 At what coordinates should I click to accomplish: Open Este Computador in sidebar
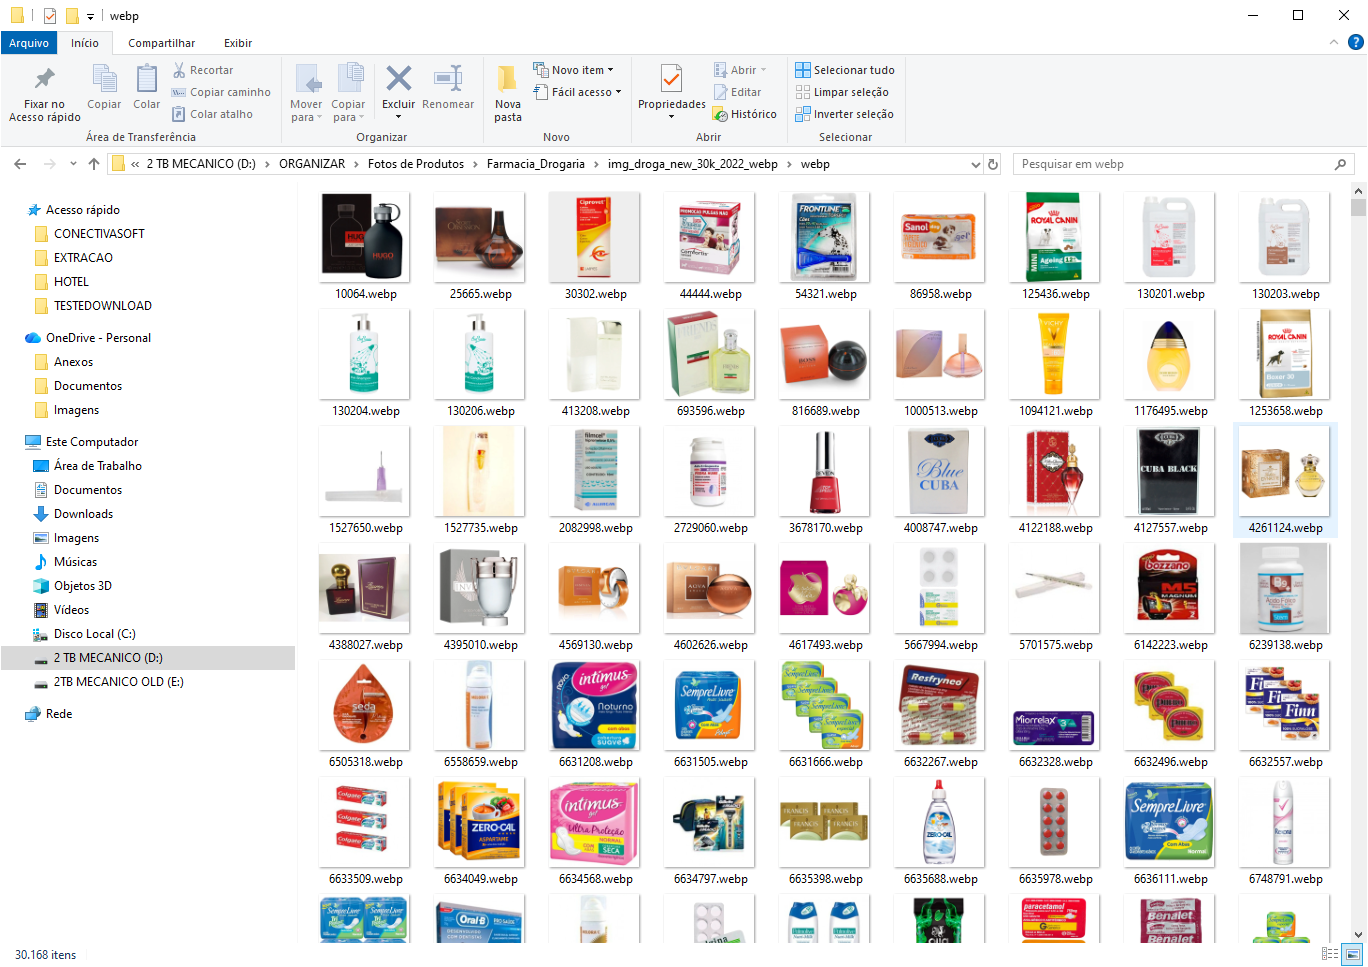92,442
